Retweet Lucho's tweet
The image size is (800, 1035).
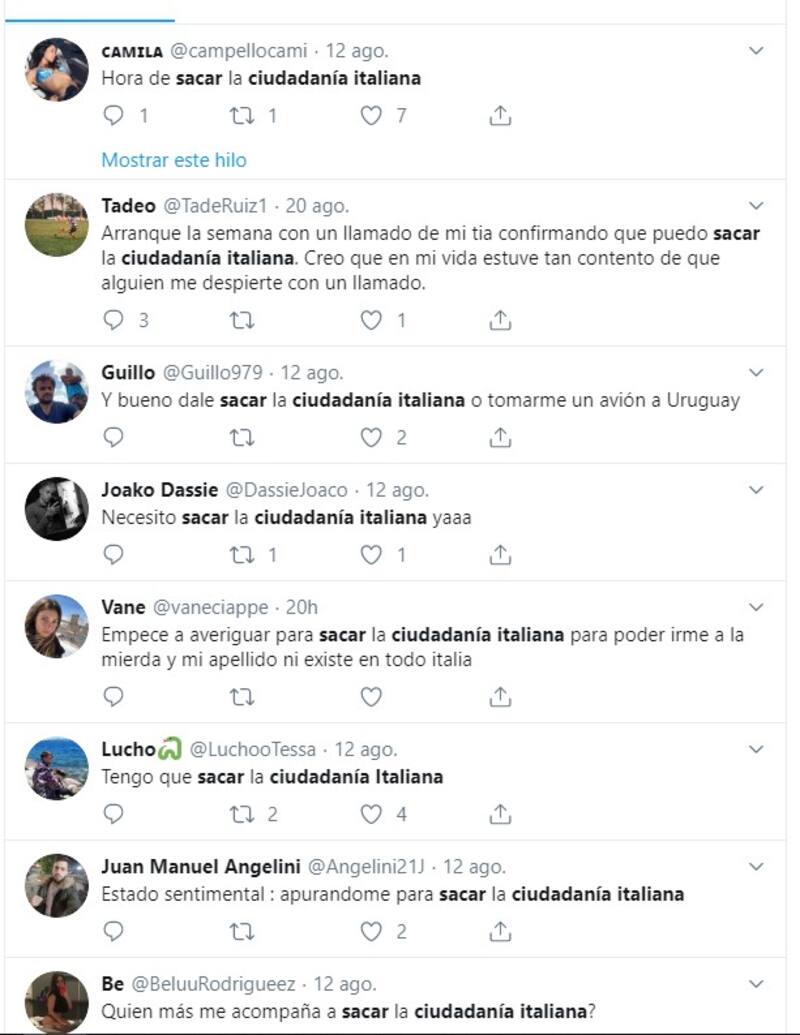(x=242, y=814)
